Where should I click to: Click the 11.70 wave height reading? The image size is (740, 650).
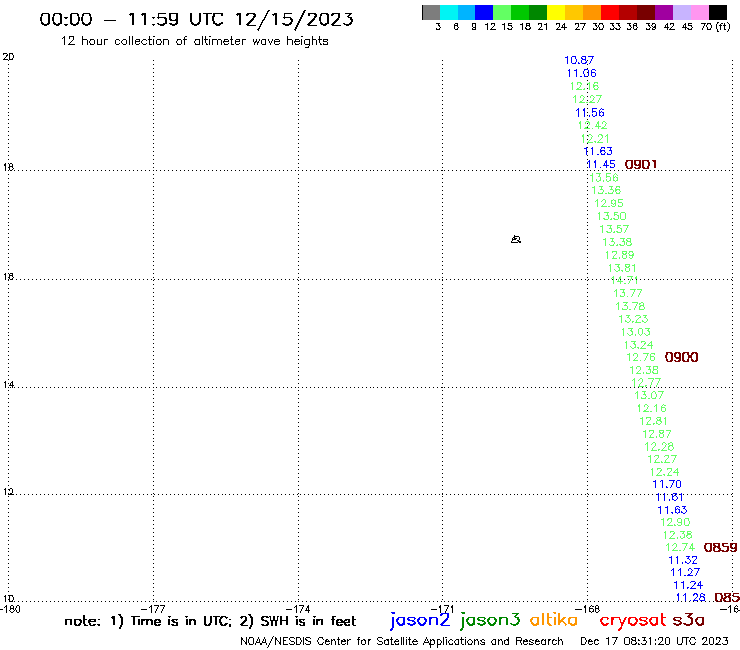point(667,484)
